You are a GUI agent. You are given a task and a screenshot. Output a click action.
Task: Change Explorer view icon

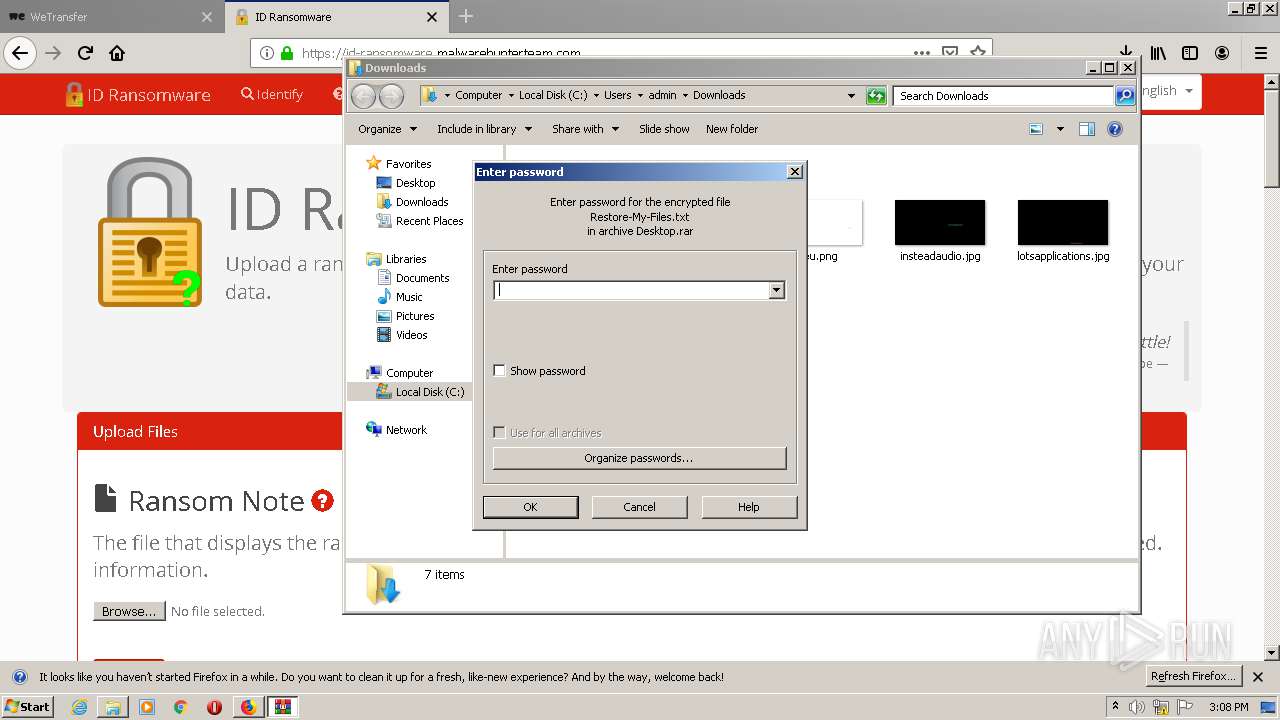(1036, 129)
